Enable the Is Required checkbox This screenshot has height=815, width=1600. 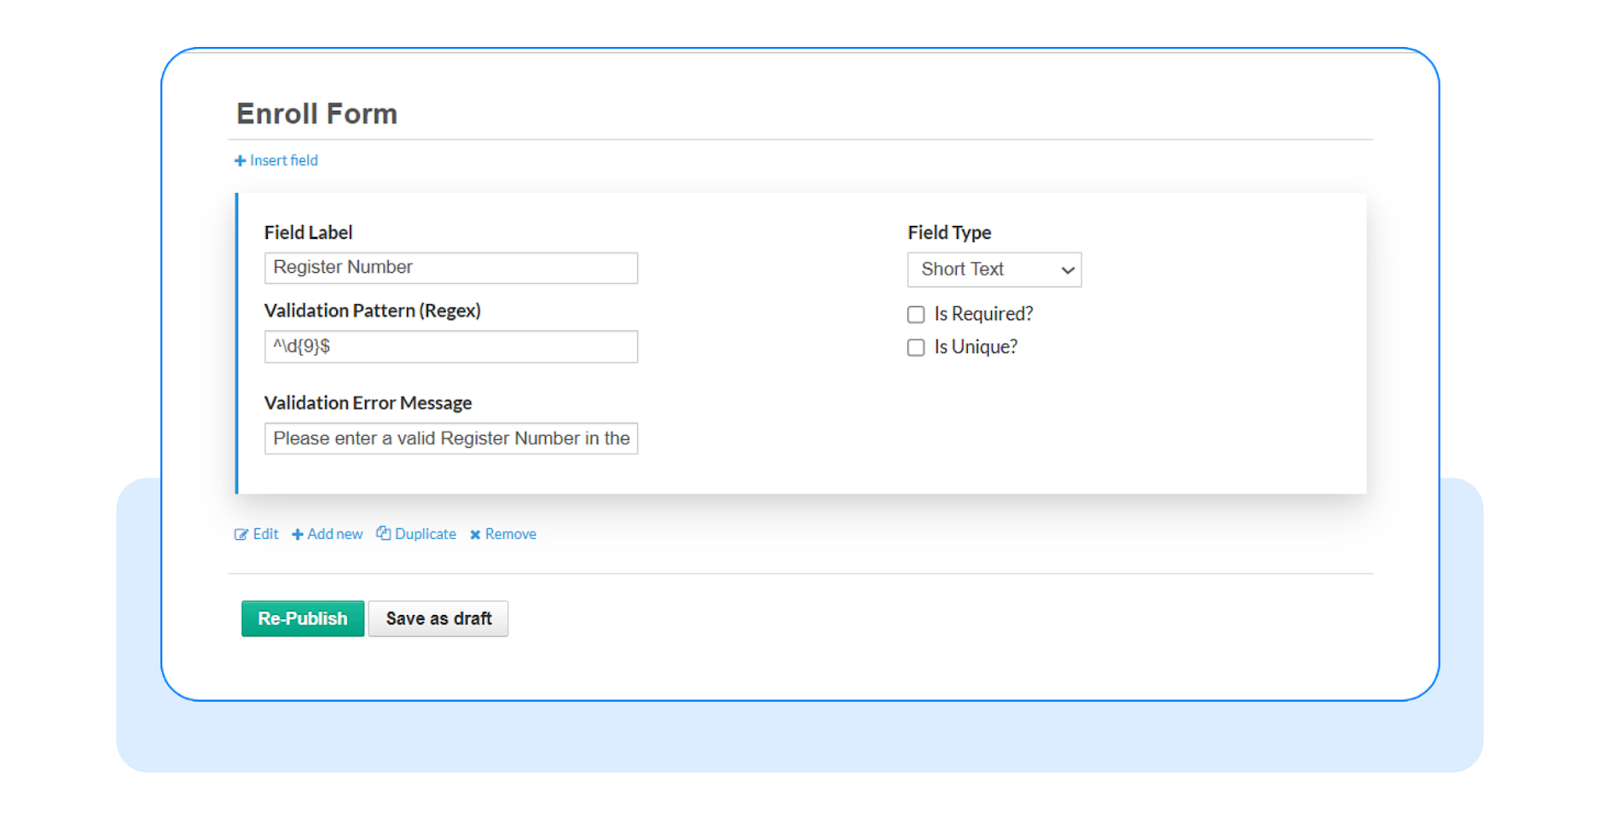point(916,315)
